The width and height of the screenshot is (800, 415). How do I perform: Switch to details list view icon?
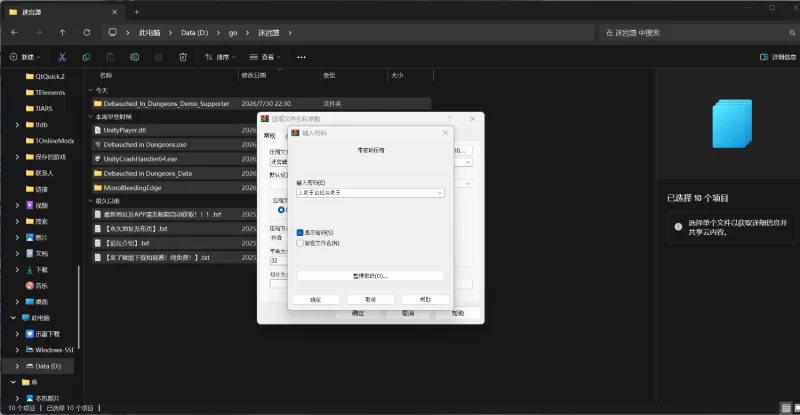click(786, 408)
